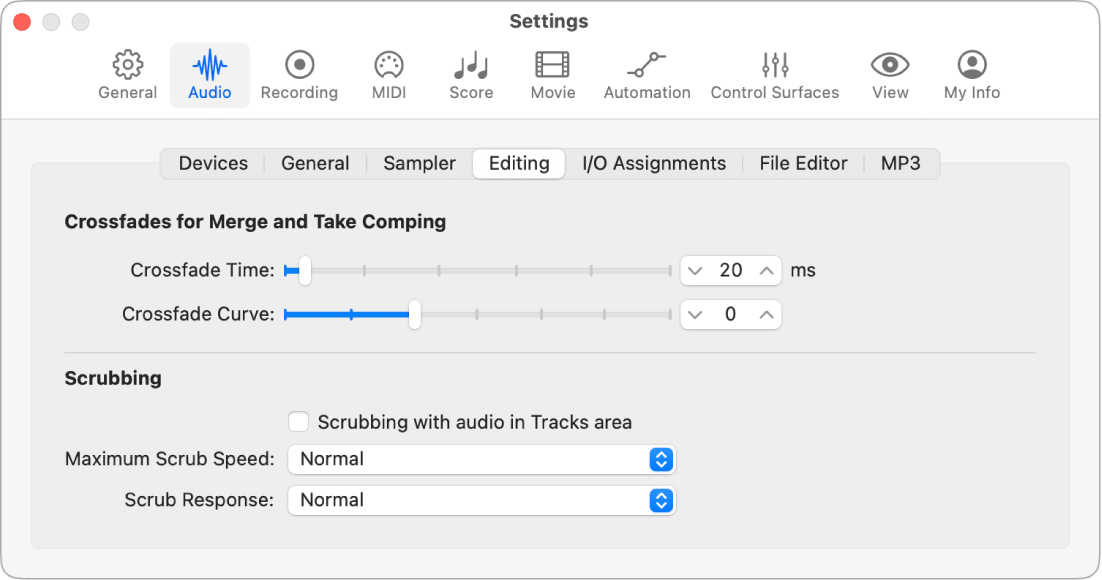Adjust the Crossfade Curve slider handle
This screenshot has width=1102, height=580.
pos(414,314)
